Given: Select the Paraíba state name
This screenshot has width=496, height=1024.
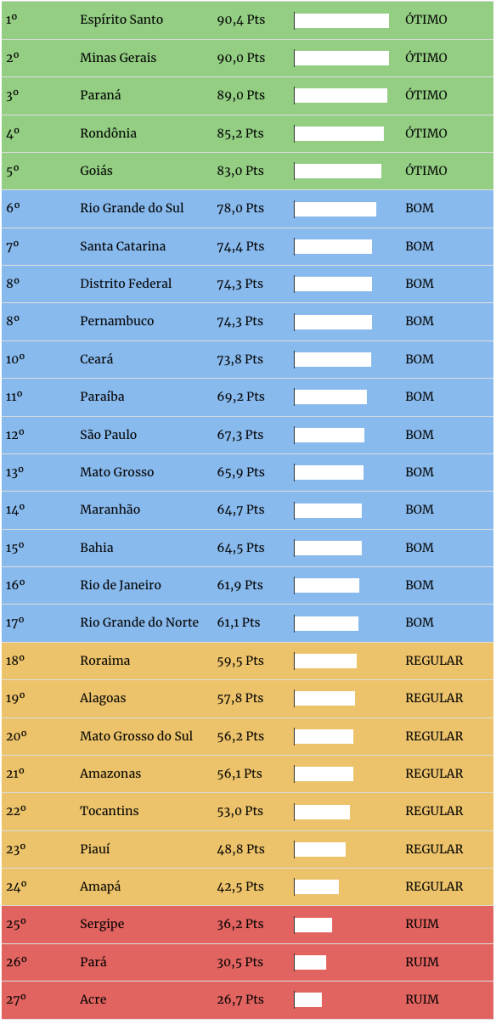Looking at the screenshot, I should (102, 396).
